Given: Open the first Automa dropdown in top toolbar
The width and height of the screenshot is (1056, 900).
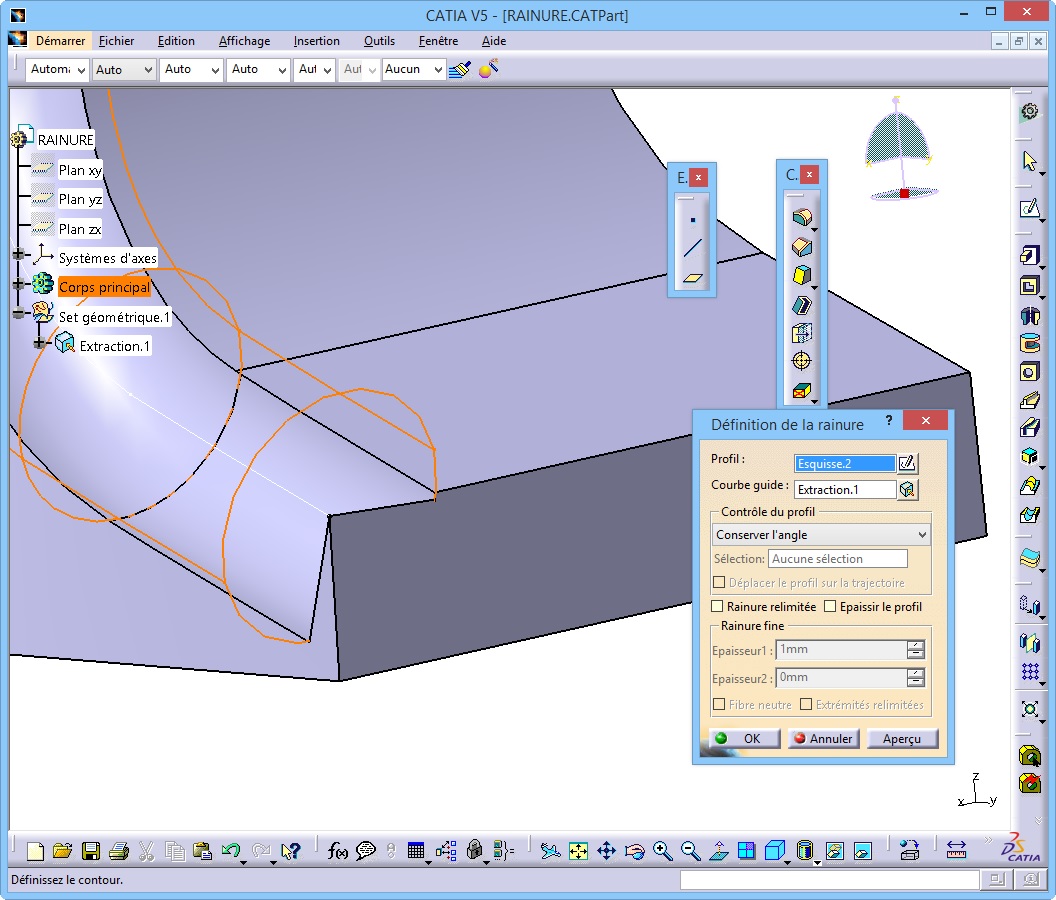Looking at the screenshot, I should pos(57,69).
